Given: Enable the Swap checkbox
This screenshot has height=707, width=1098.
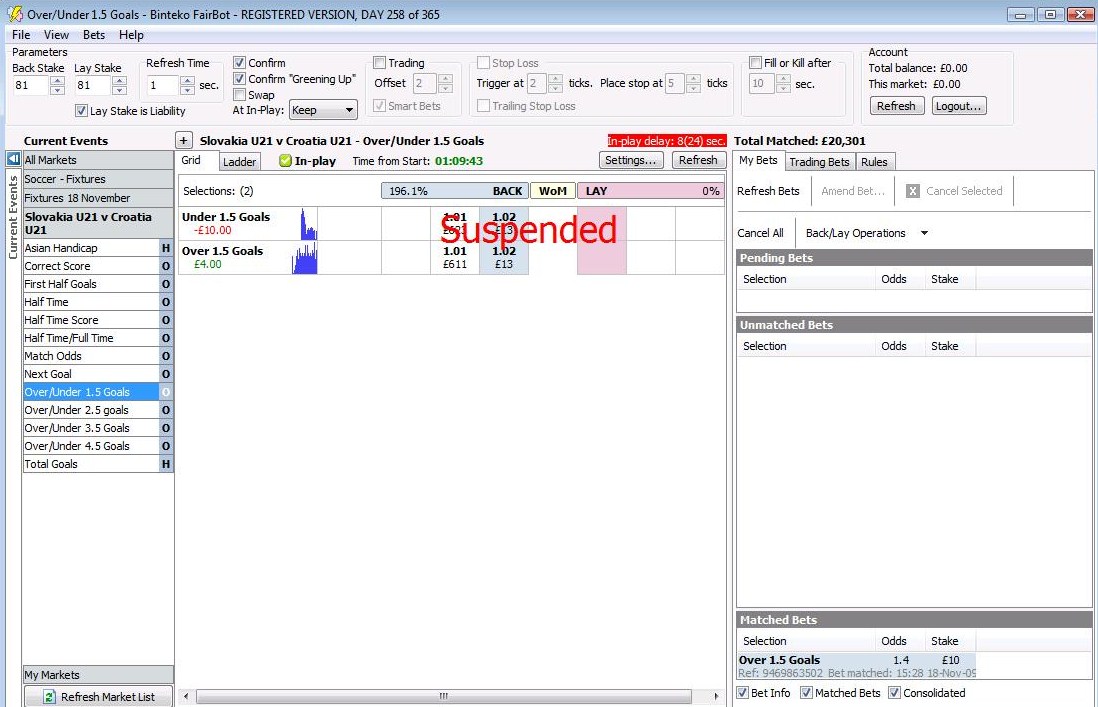Looking at the screenshot, I should [239, 95].
